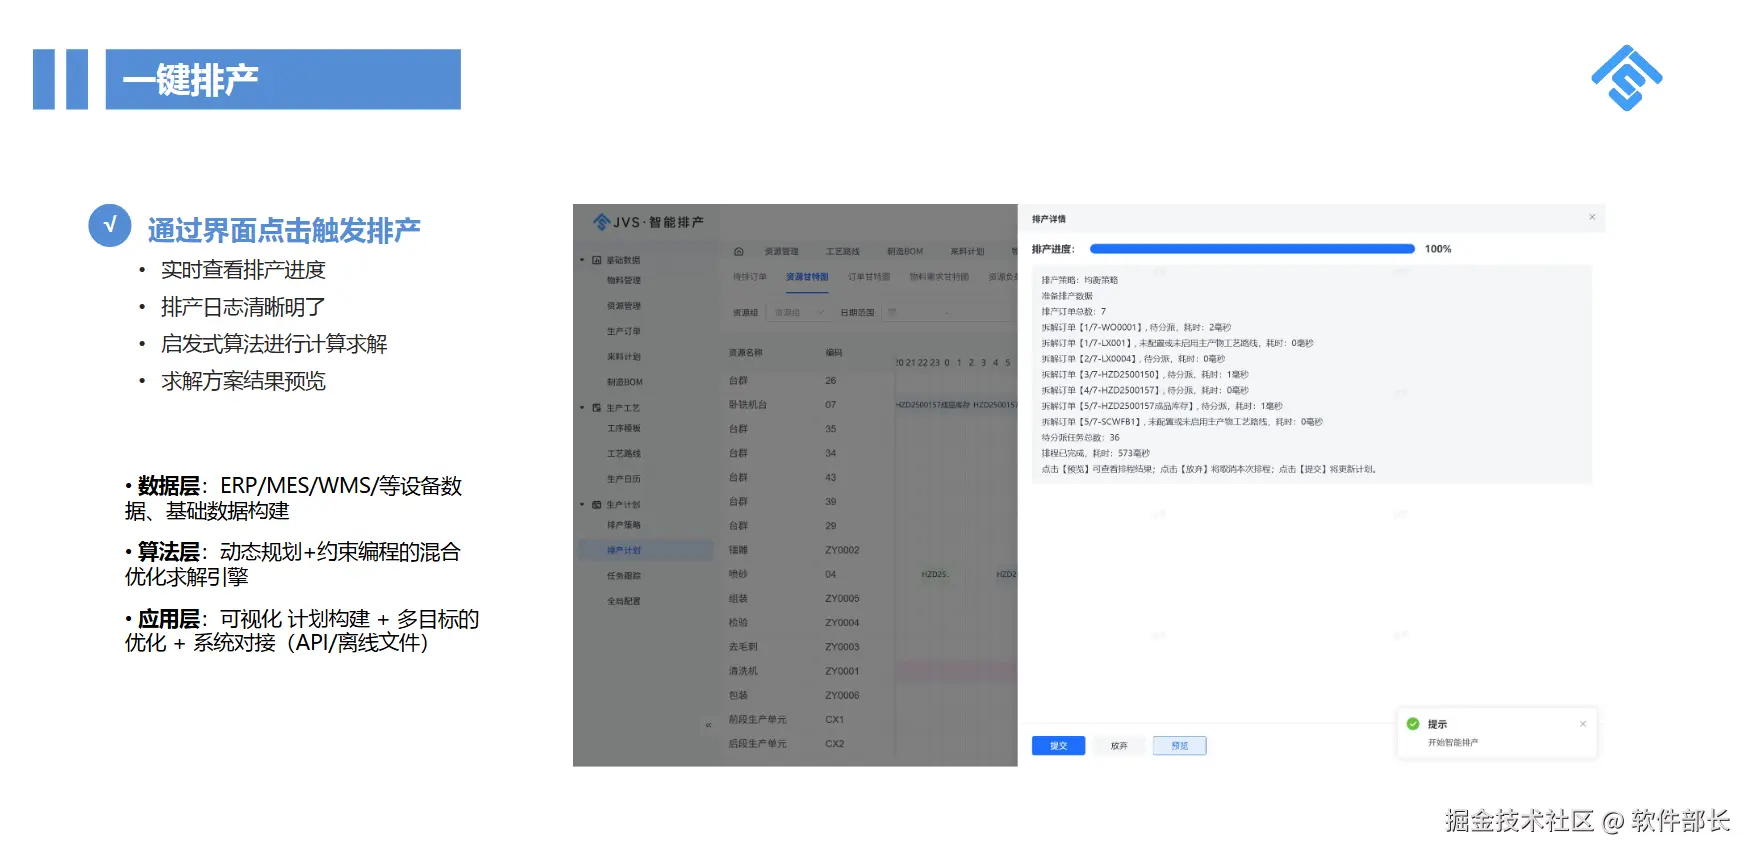The height and width of the screenshot is (858, 1754).
Task: Open 工序模板 in the sidebar
Action: 624,429
